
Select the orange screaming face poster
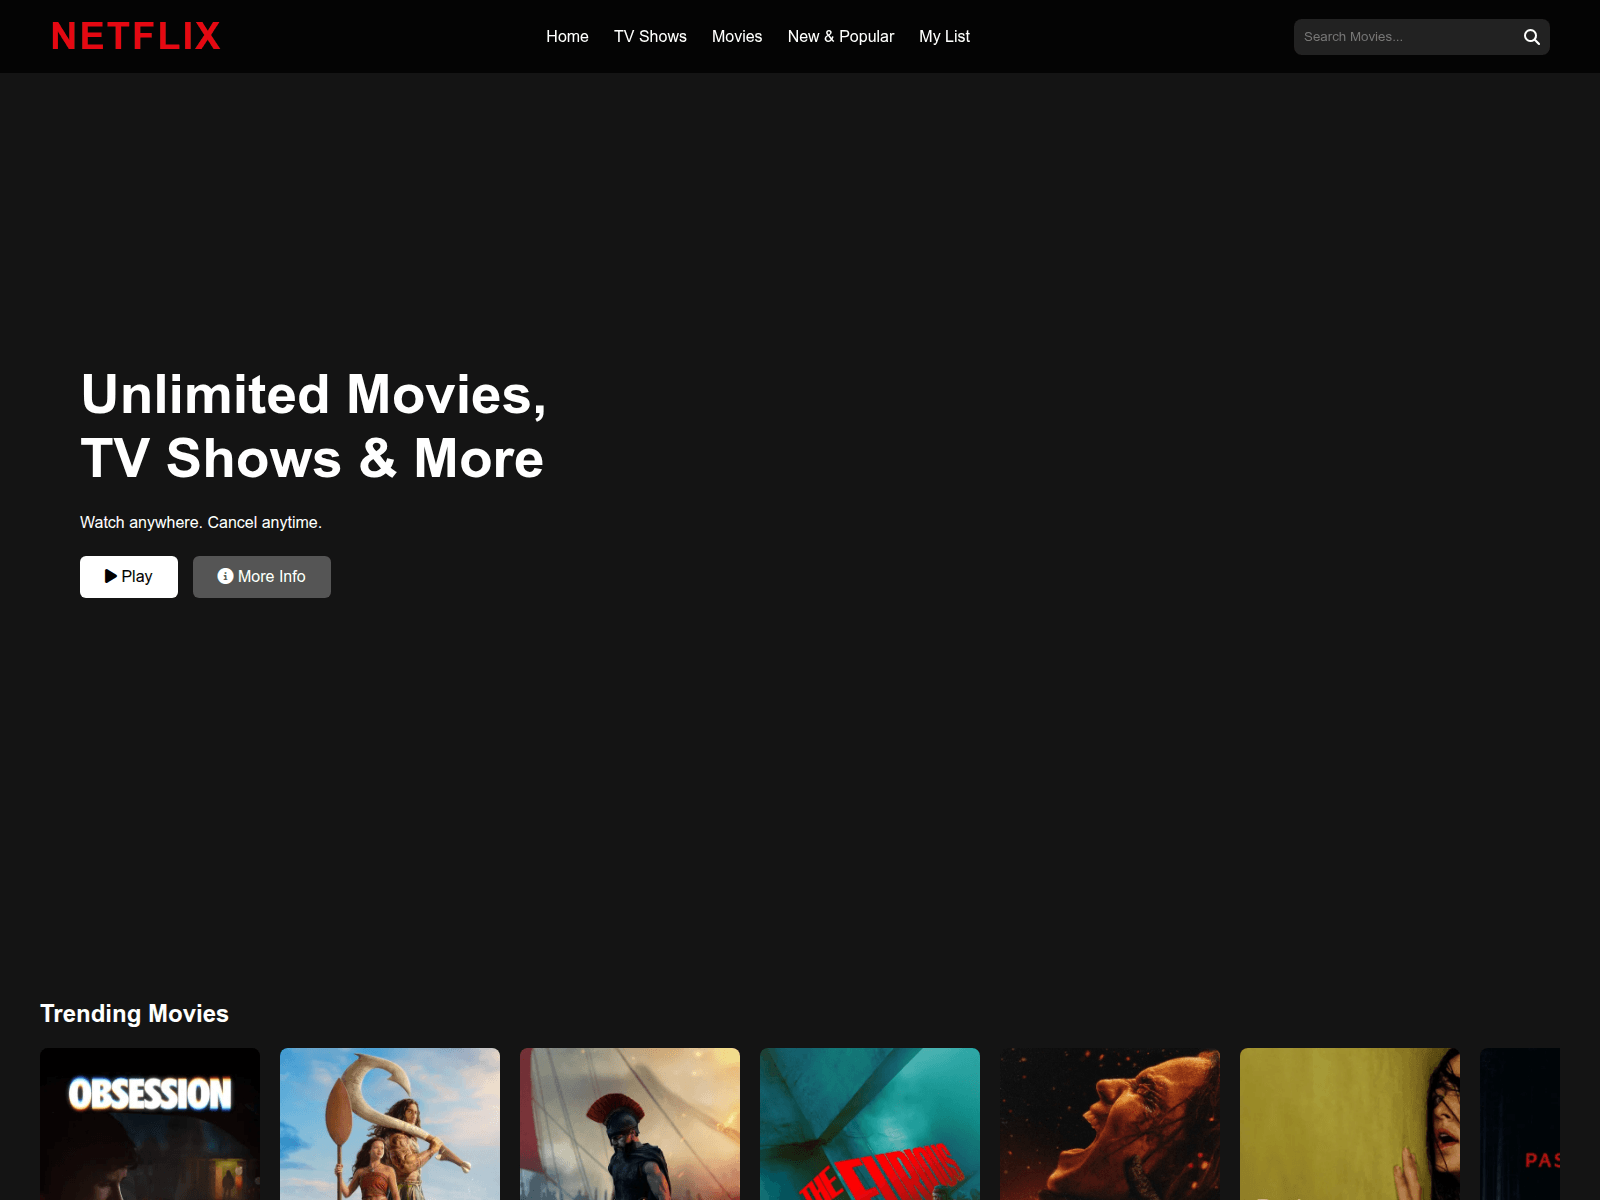pyautogui.click(x=1110, y=1124)
